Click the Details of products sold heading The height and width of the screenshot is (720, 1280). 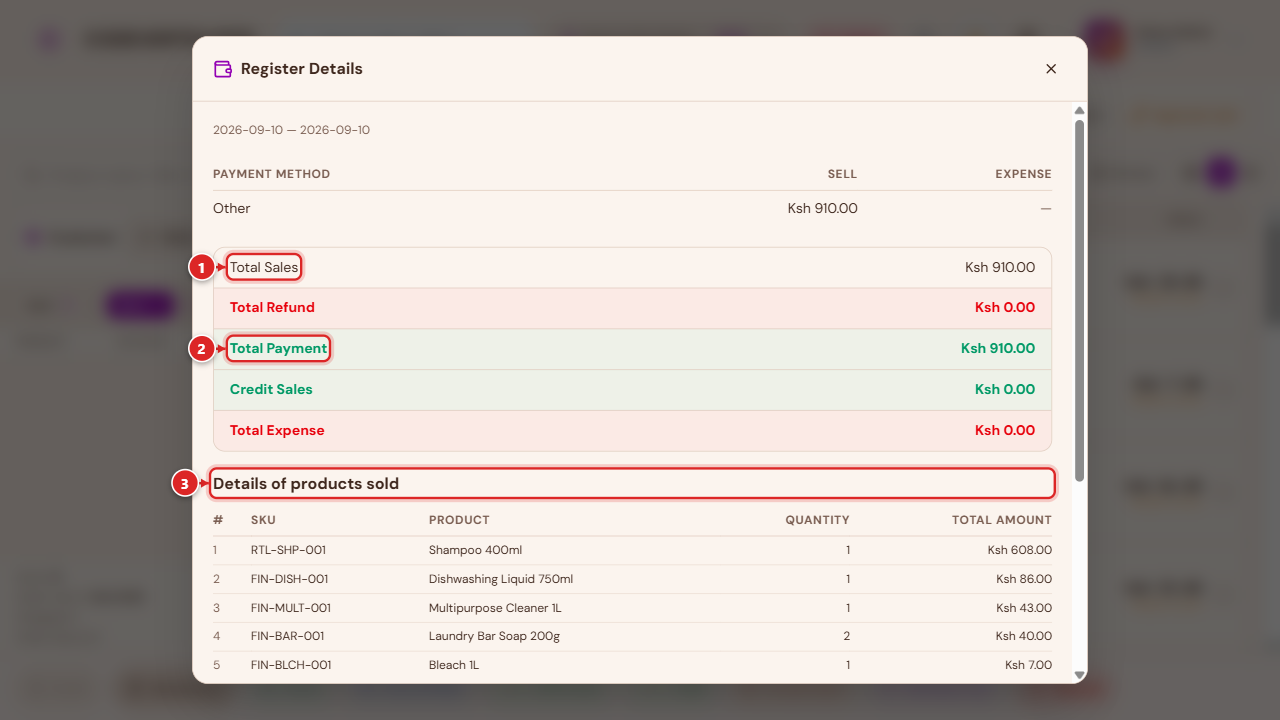point(306,484)
